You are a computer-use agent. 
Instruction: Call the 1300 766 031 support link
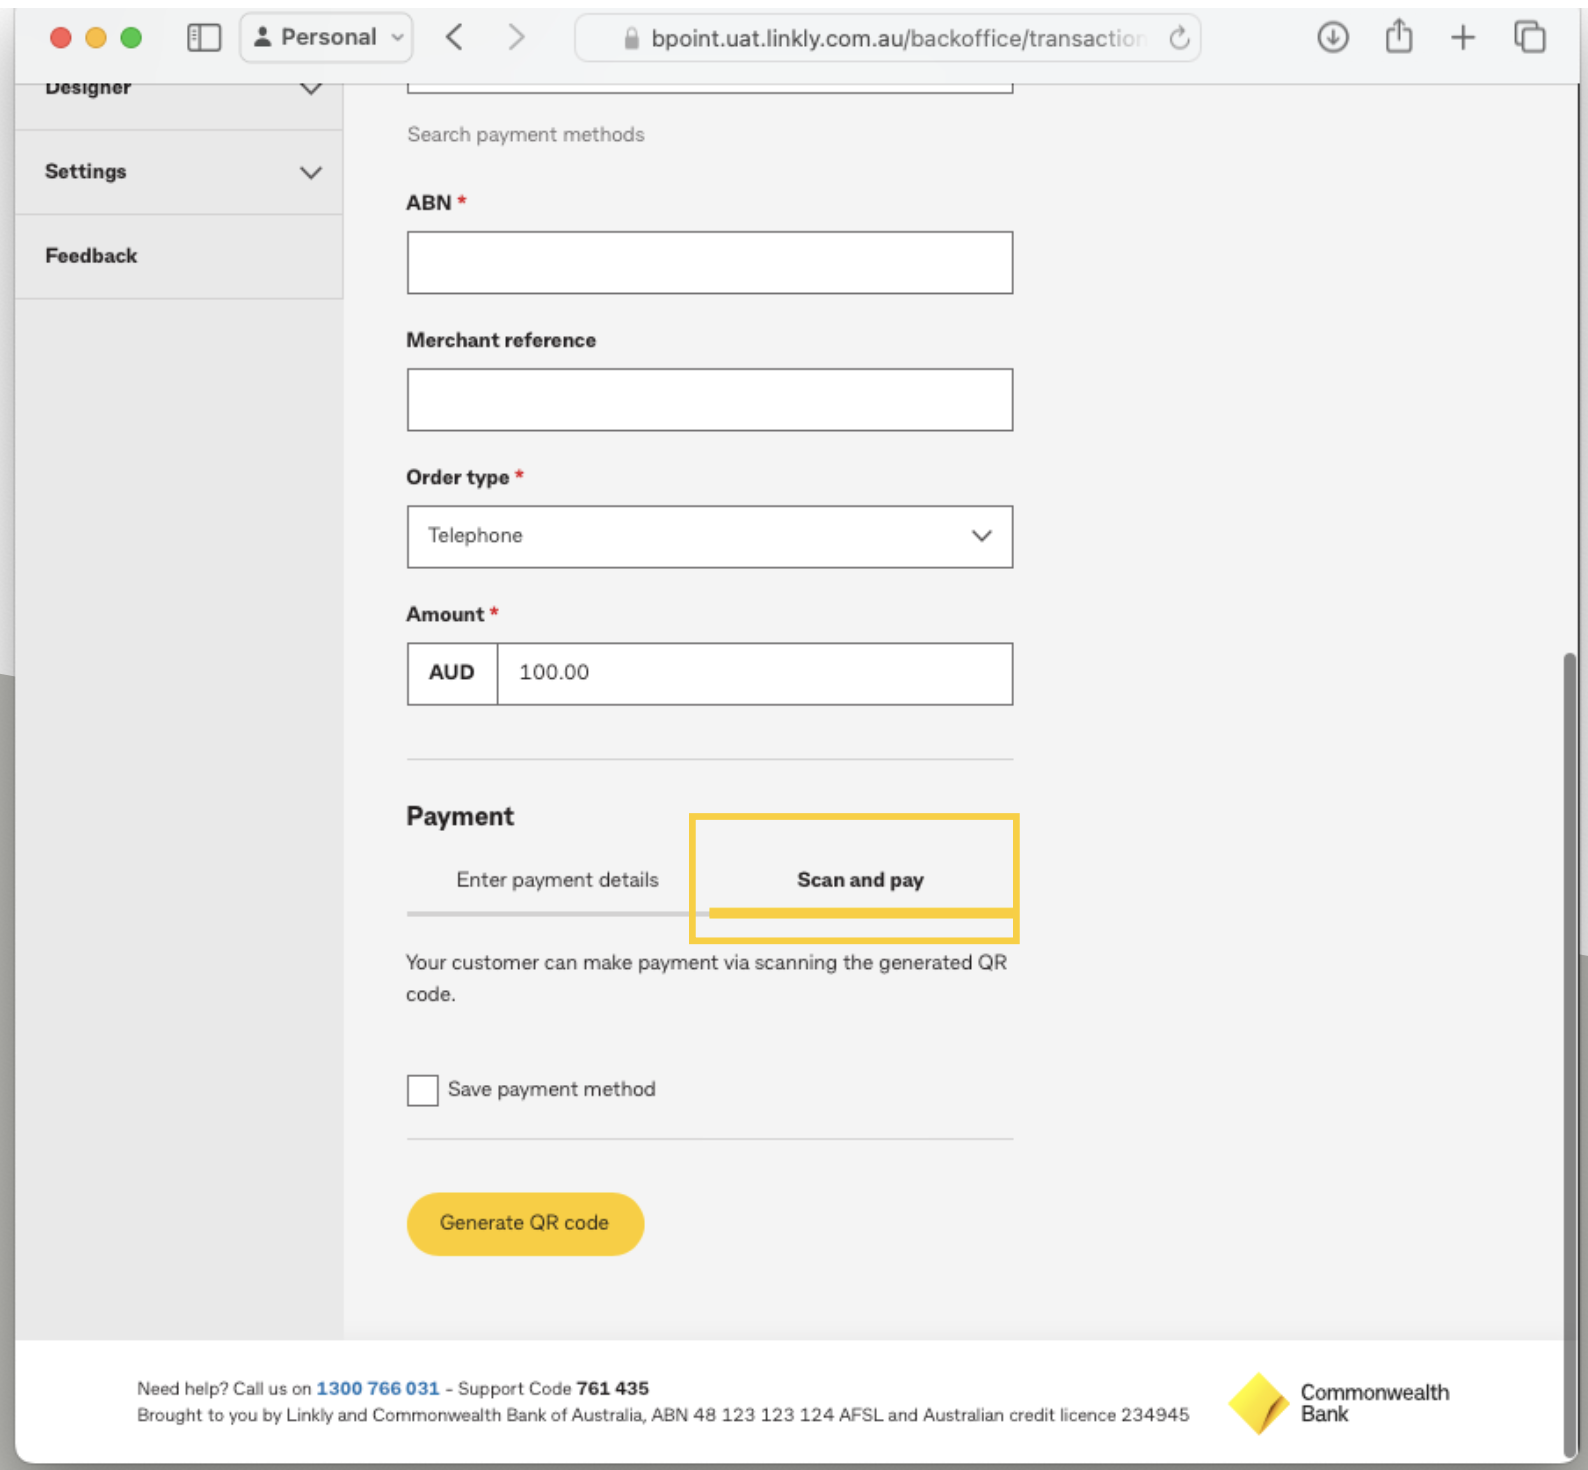pyautogui.click(x=377, y=1388)
